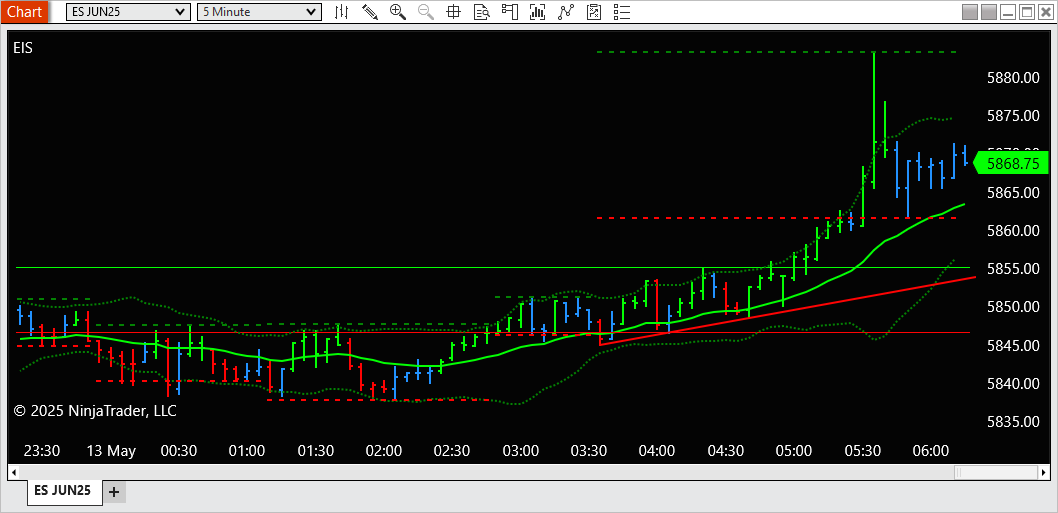Open the Strategies dialog
1058x513 pixels.
594,11
